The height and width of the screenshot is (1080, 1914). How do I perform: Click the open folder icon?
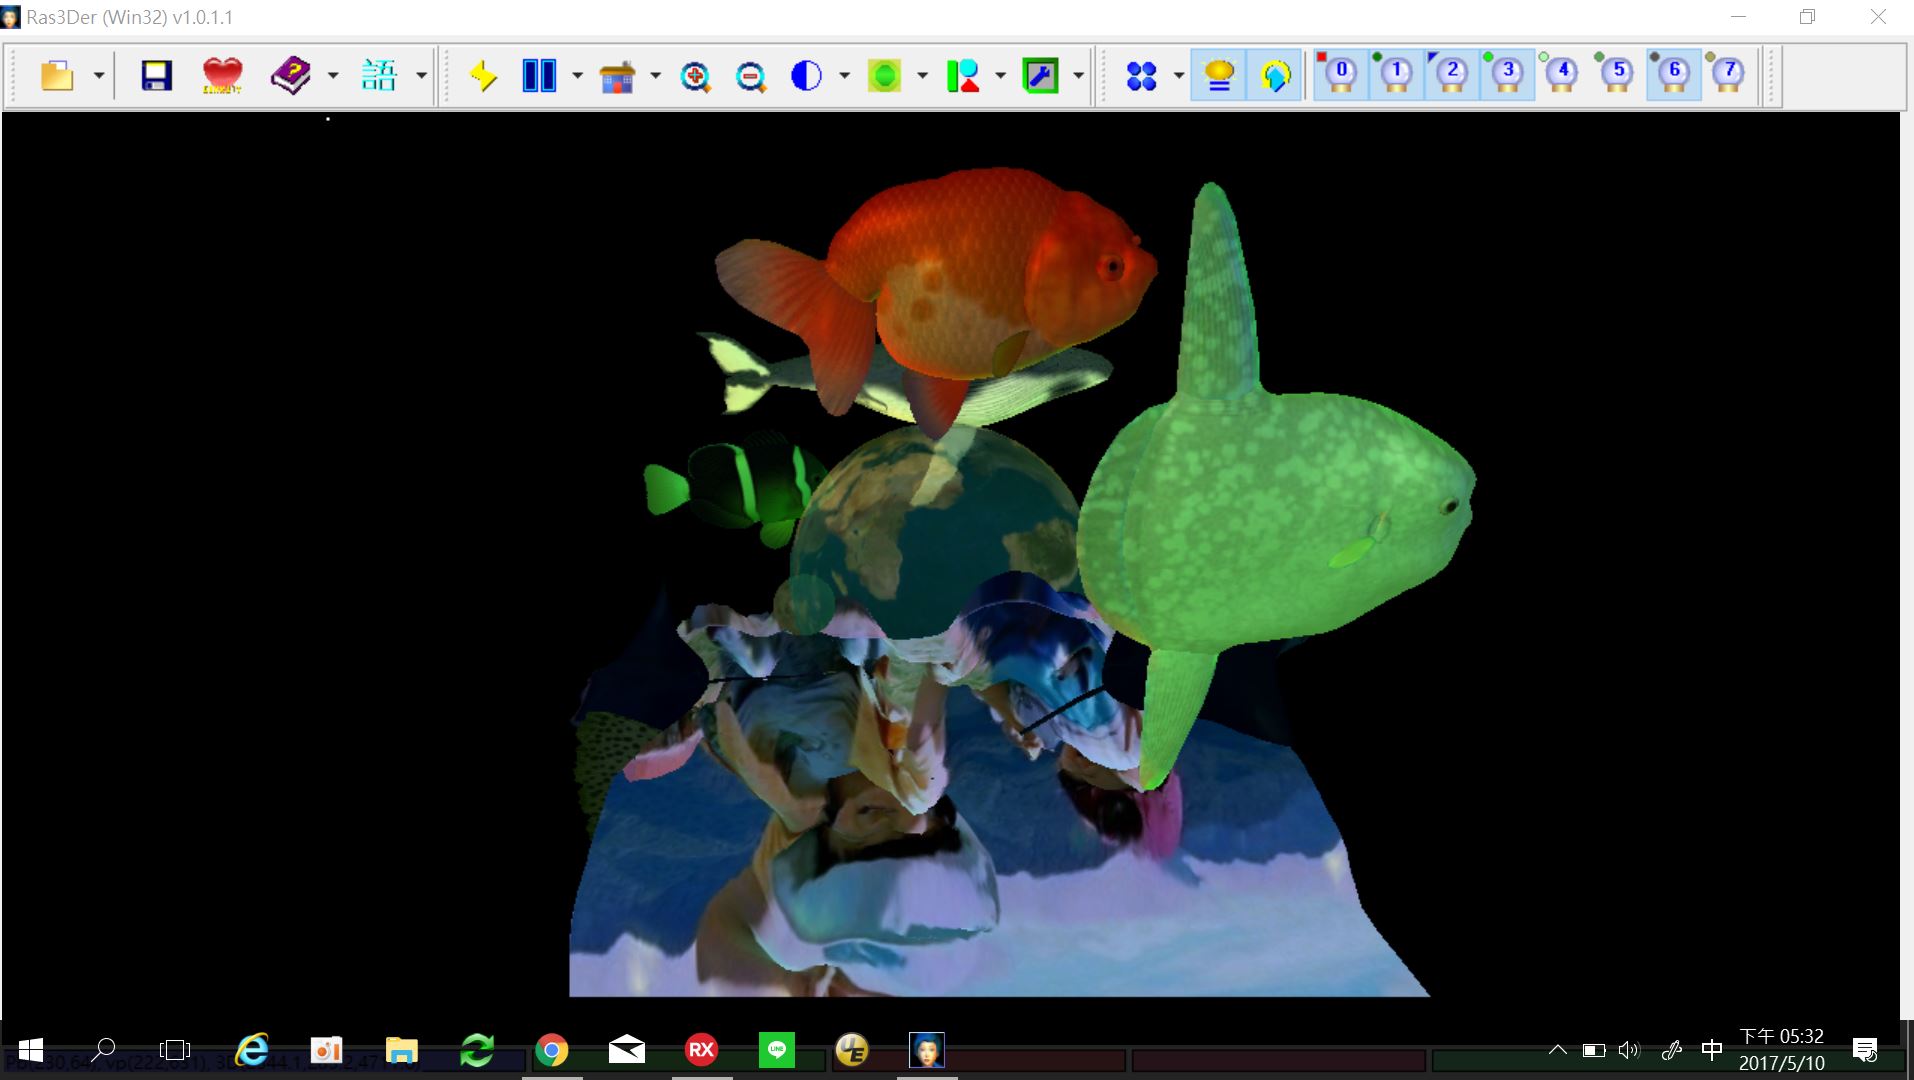tap(57, 76)
